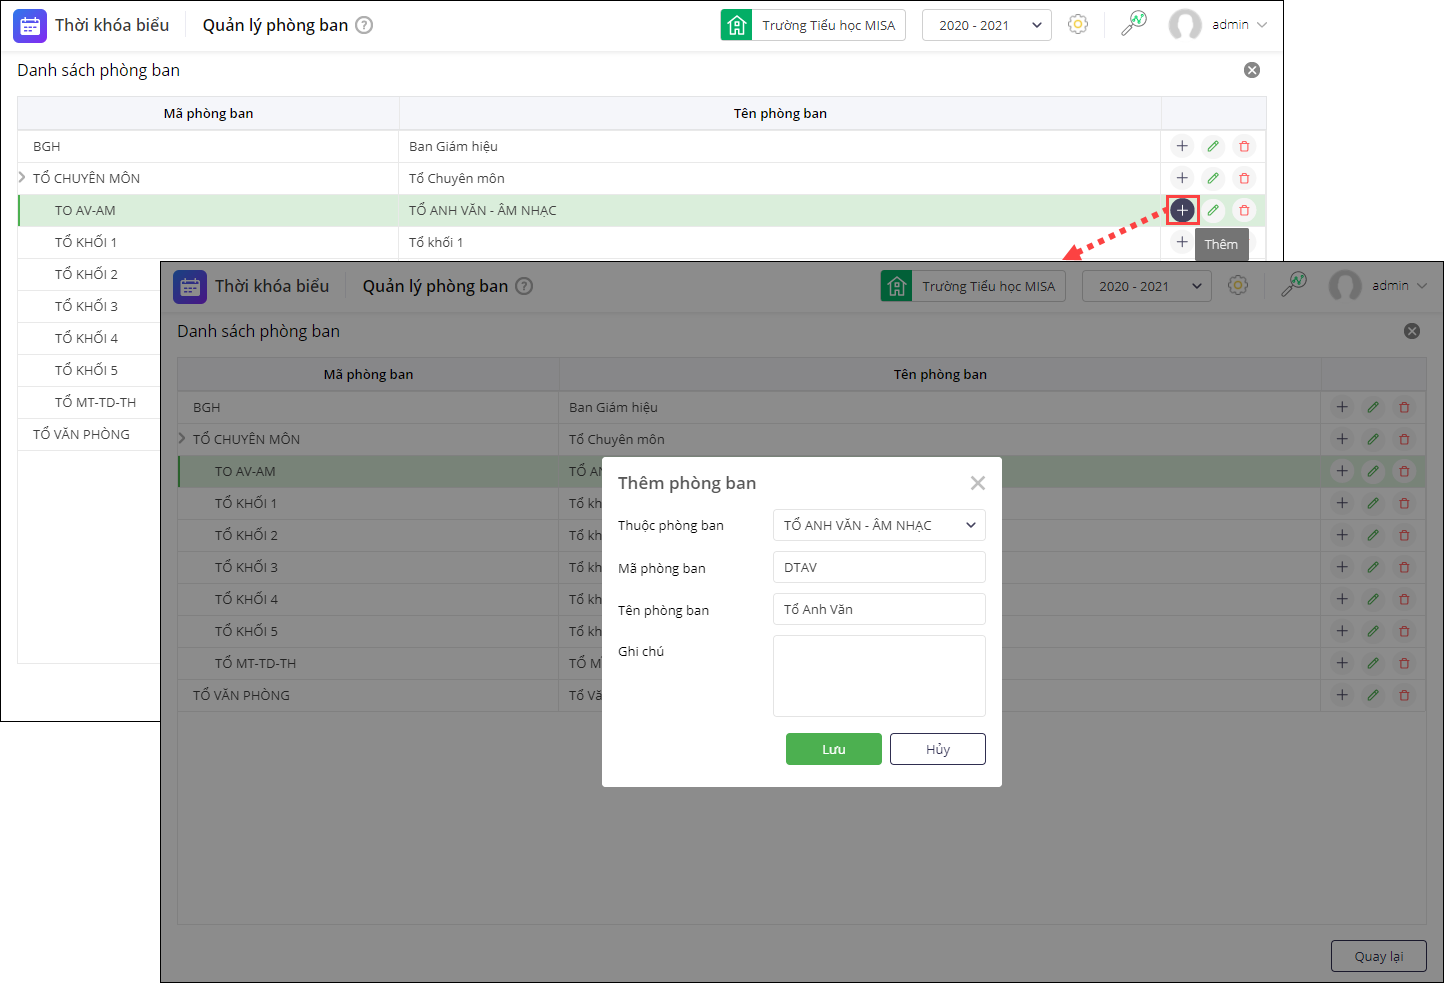Select the TỔ VĂN PHÒNG row in back window

(89, 434)
